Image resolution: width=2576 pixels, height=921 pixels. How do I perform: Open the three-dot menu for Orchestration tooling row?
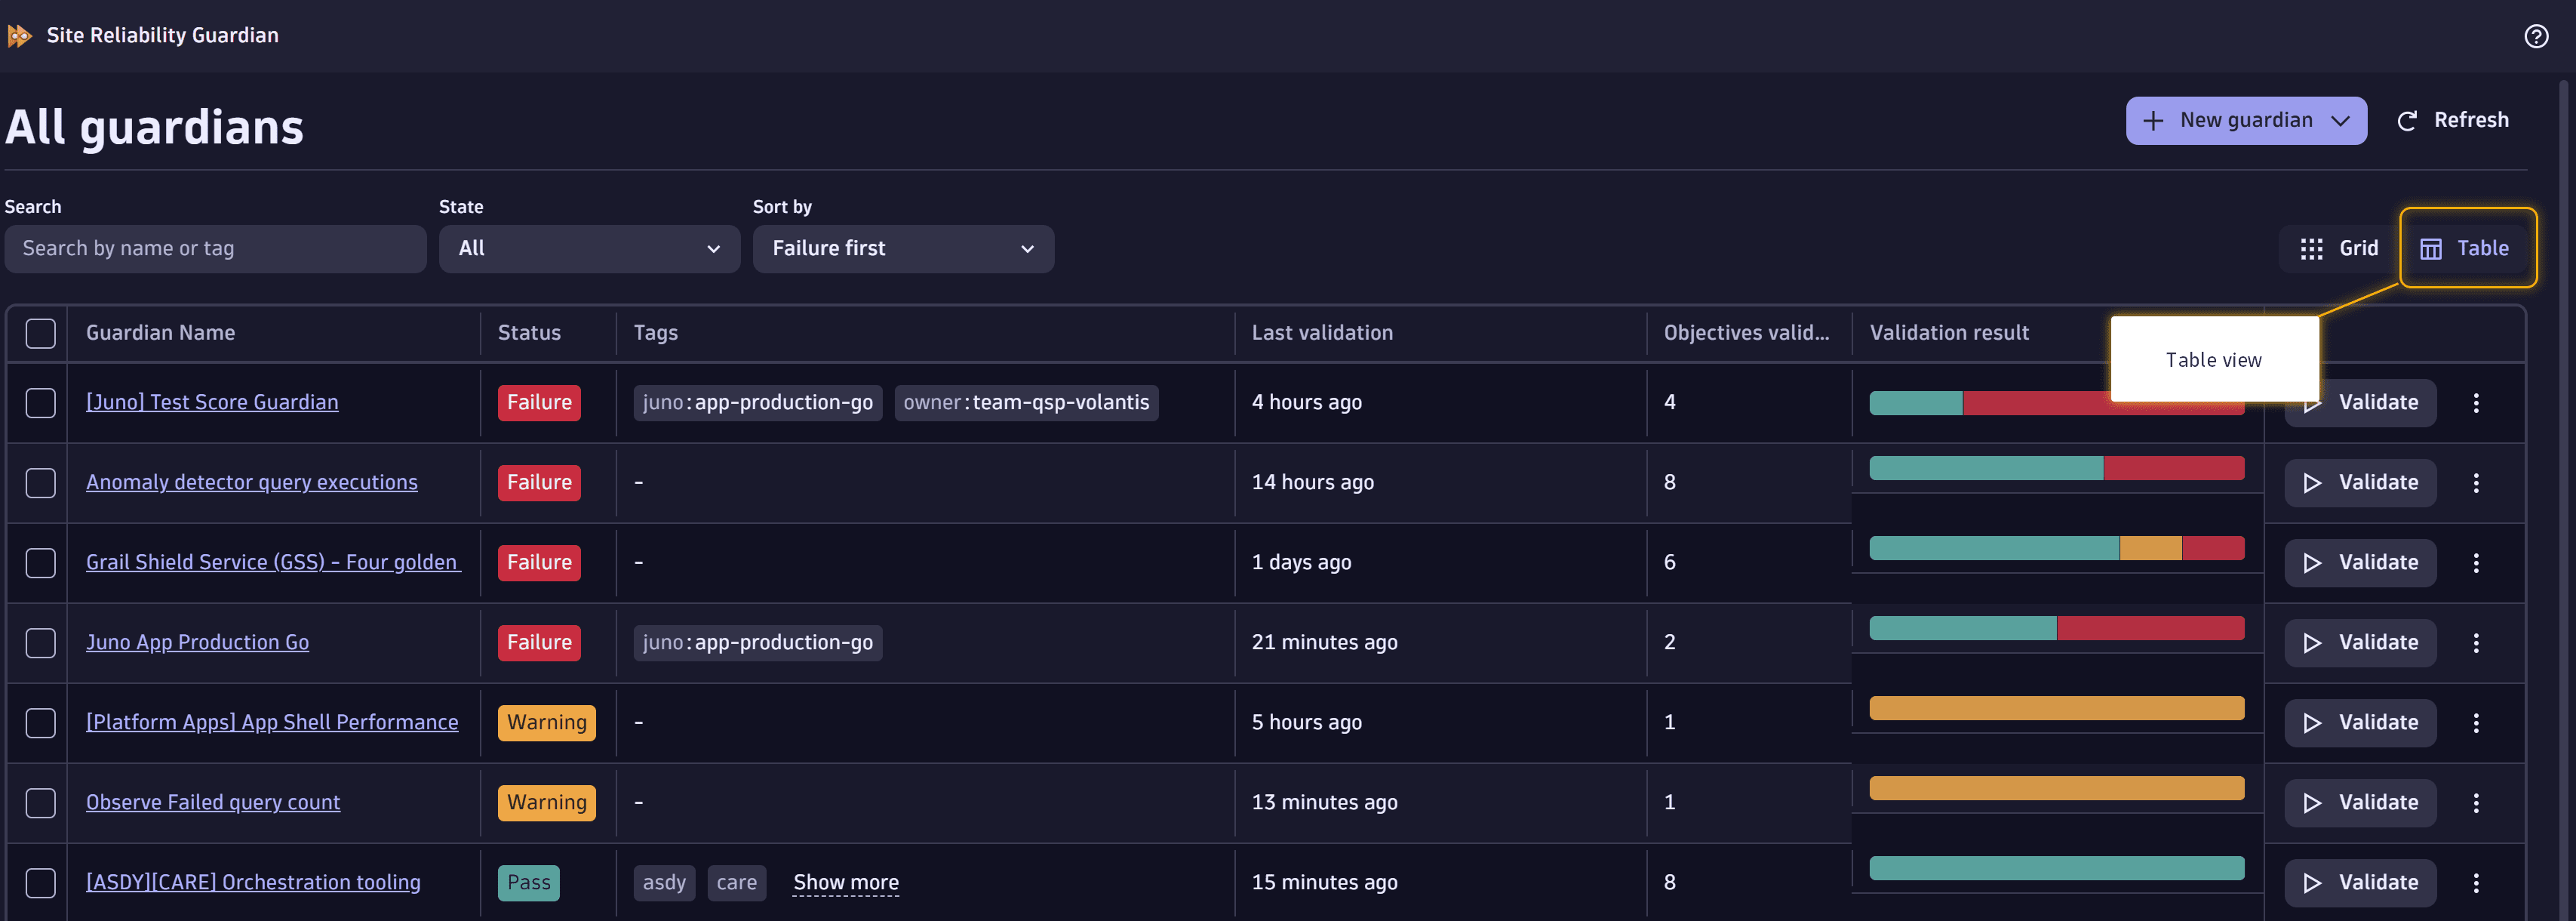point(2476,883)
